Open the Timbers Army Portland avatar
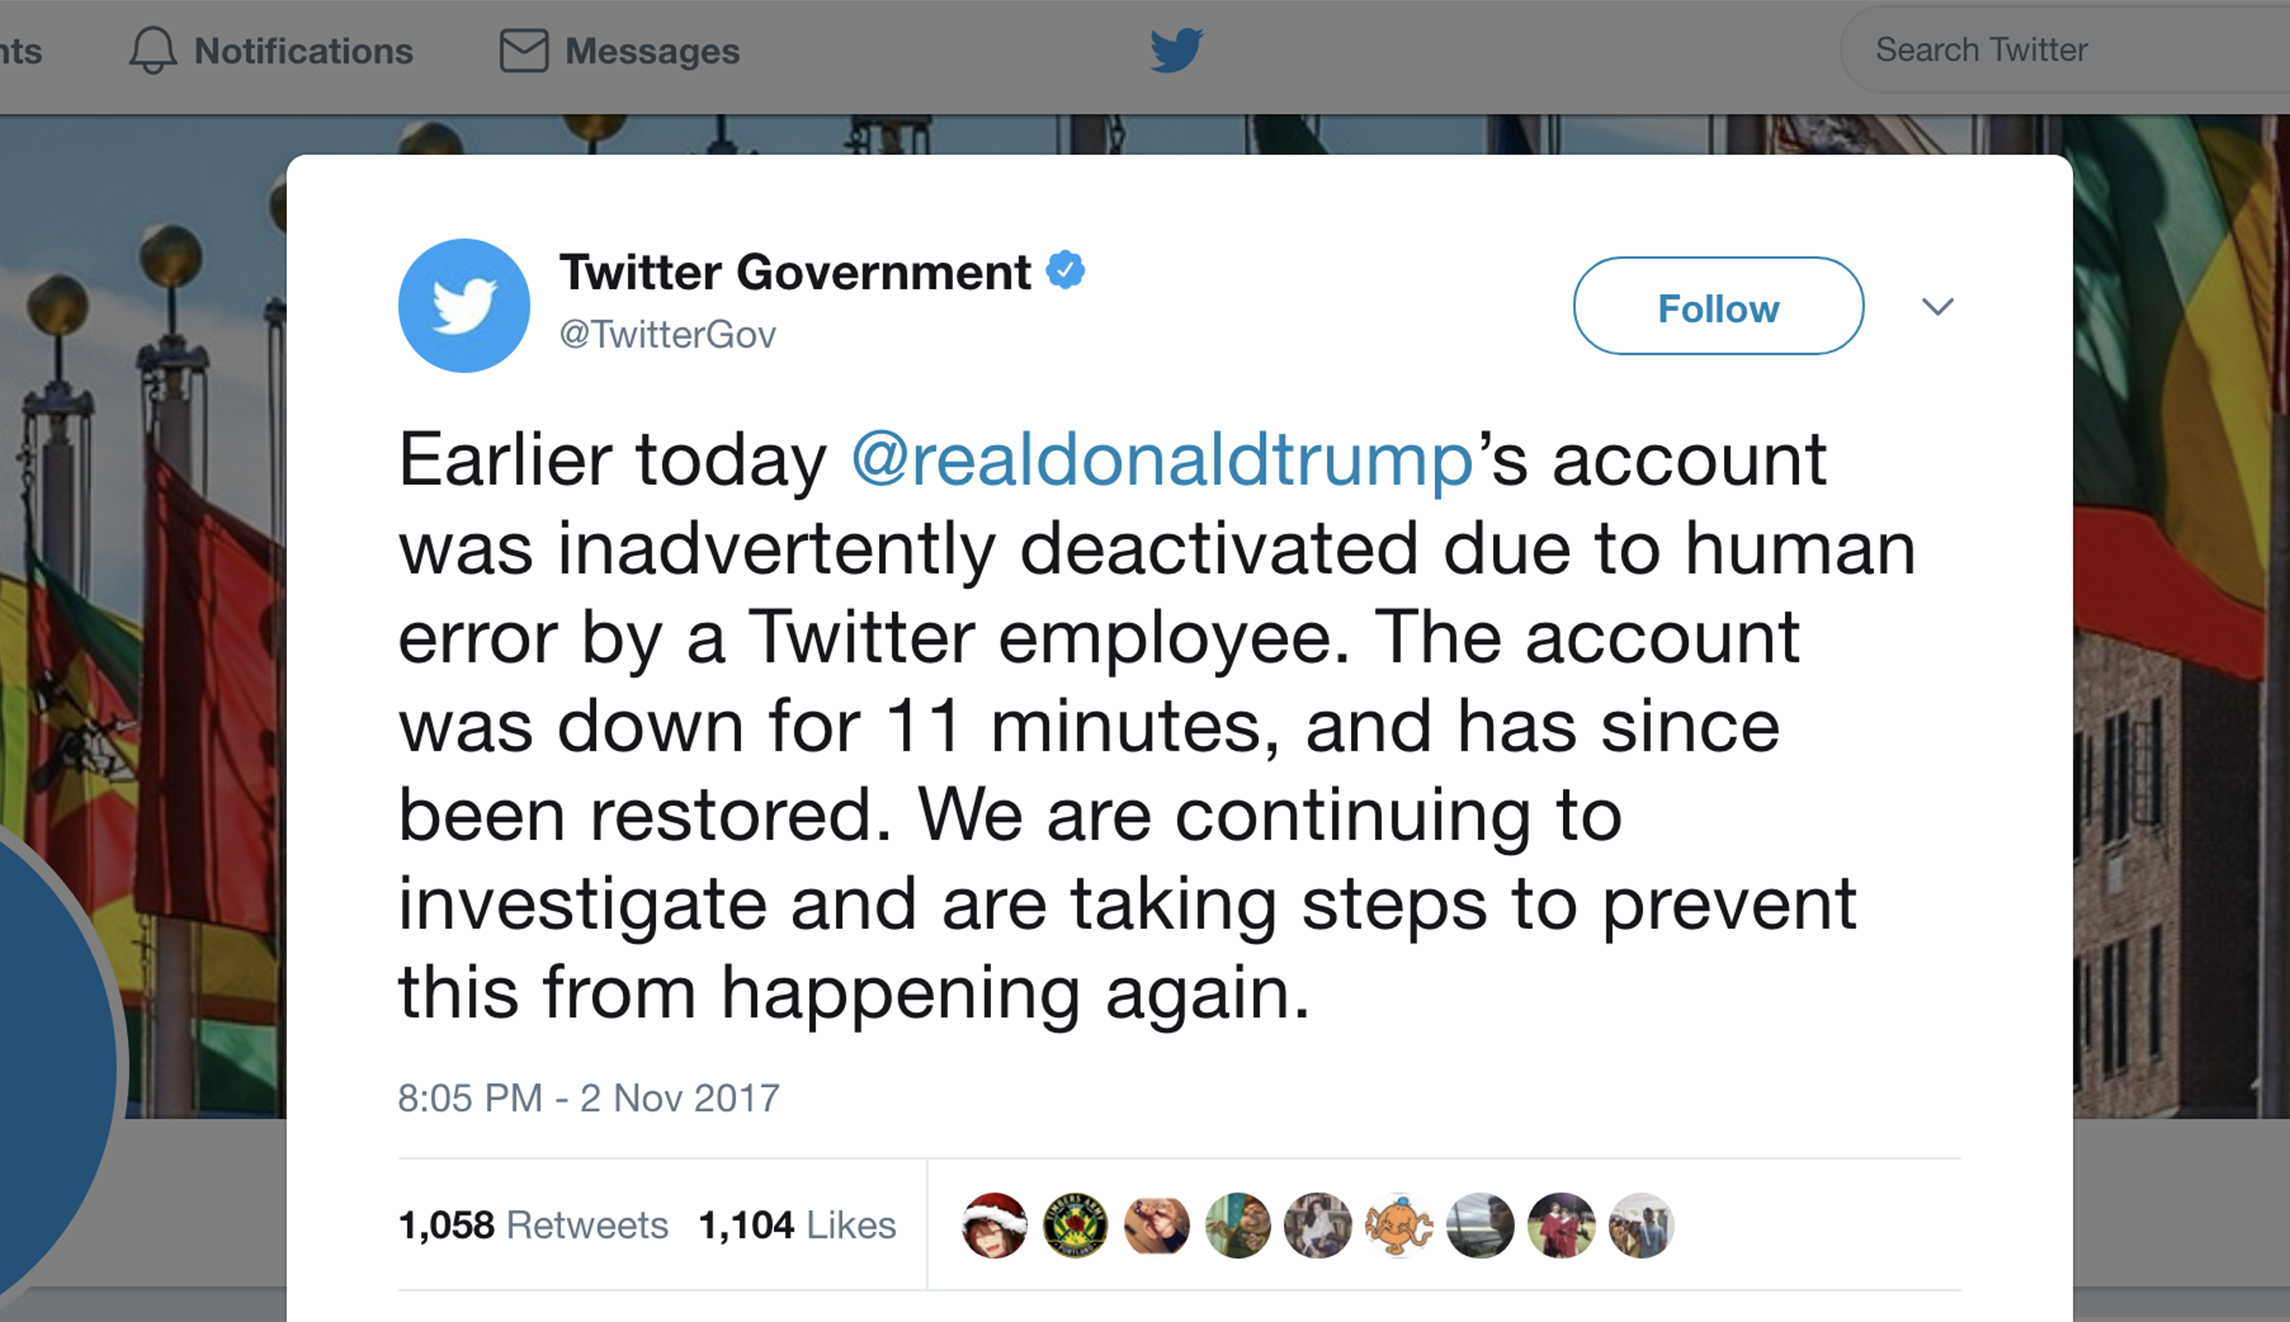 click(1075, 1225)
